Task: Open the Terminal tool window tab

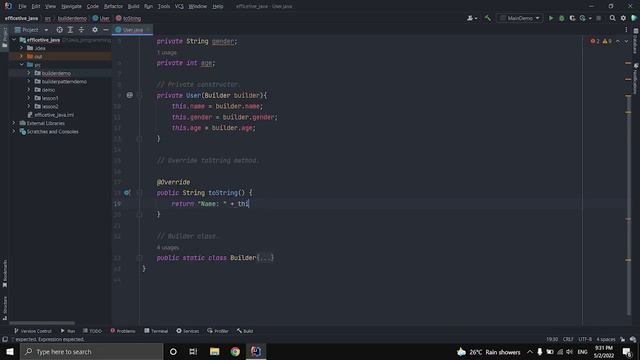Action: (x=156, y=331)
